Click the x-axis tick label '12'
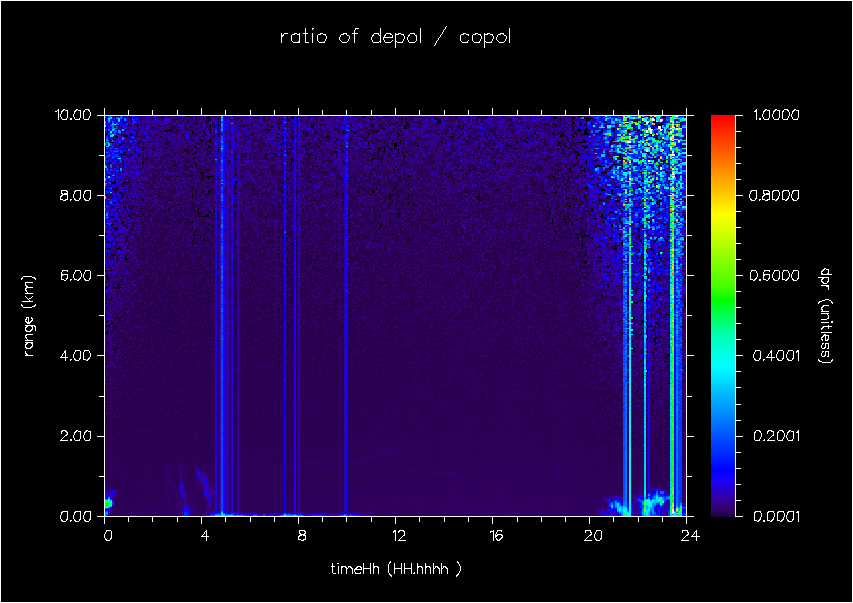Screen dimensions: 853x603 click(399, 536)
